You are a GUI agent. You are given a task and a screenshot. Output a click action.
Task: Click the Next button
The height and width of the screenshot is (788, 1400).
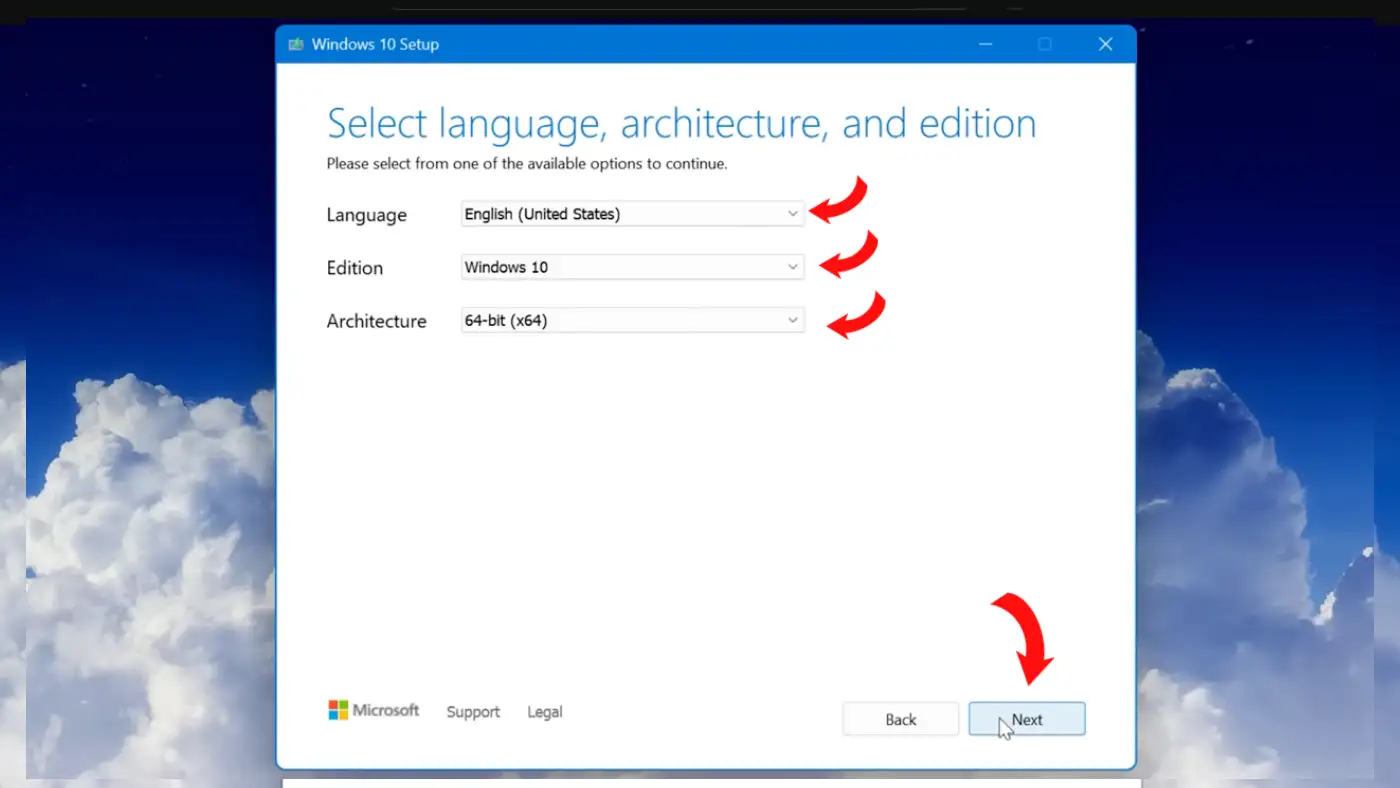point(1026,719)
